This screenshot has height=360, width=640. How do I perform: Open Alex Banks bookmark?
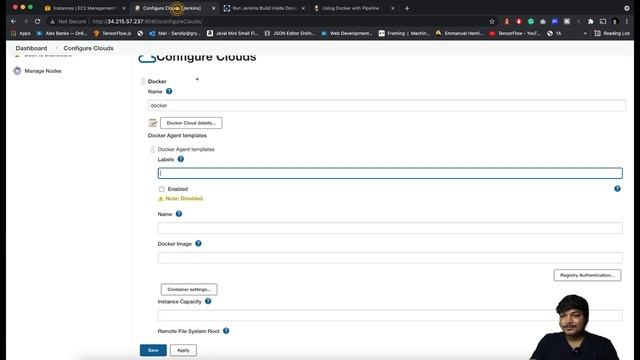(x=62, y=33)
